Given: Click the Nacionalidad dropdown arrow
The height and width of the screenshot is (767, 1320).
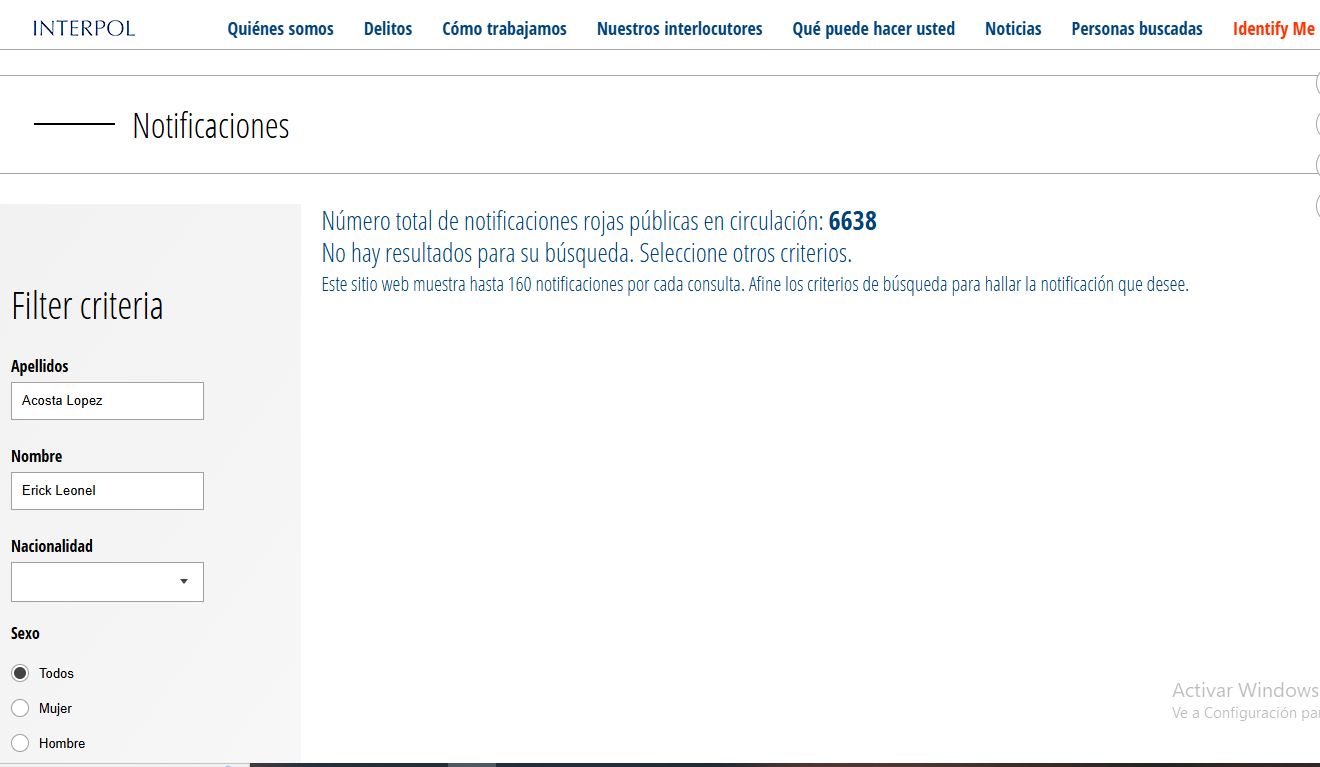Looking at the screenshot, I should coord(184,582).
